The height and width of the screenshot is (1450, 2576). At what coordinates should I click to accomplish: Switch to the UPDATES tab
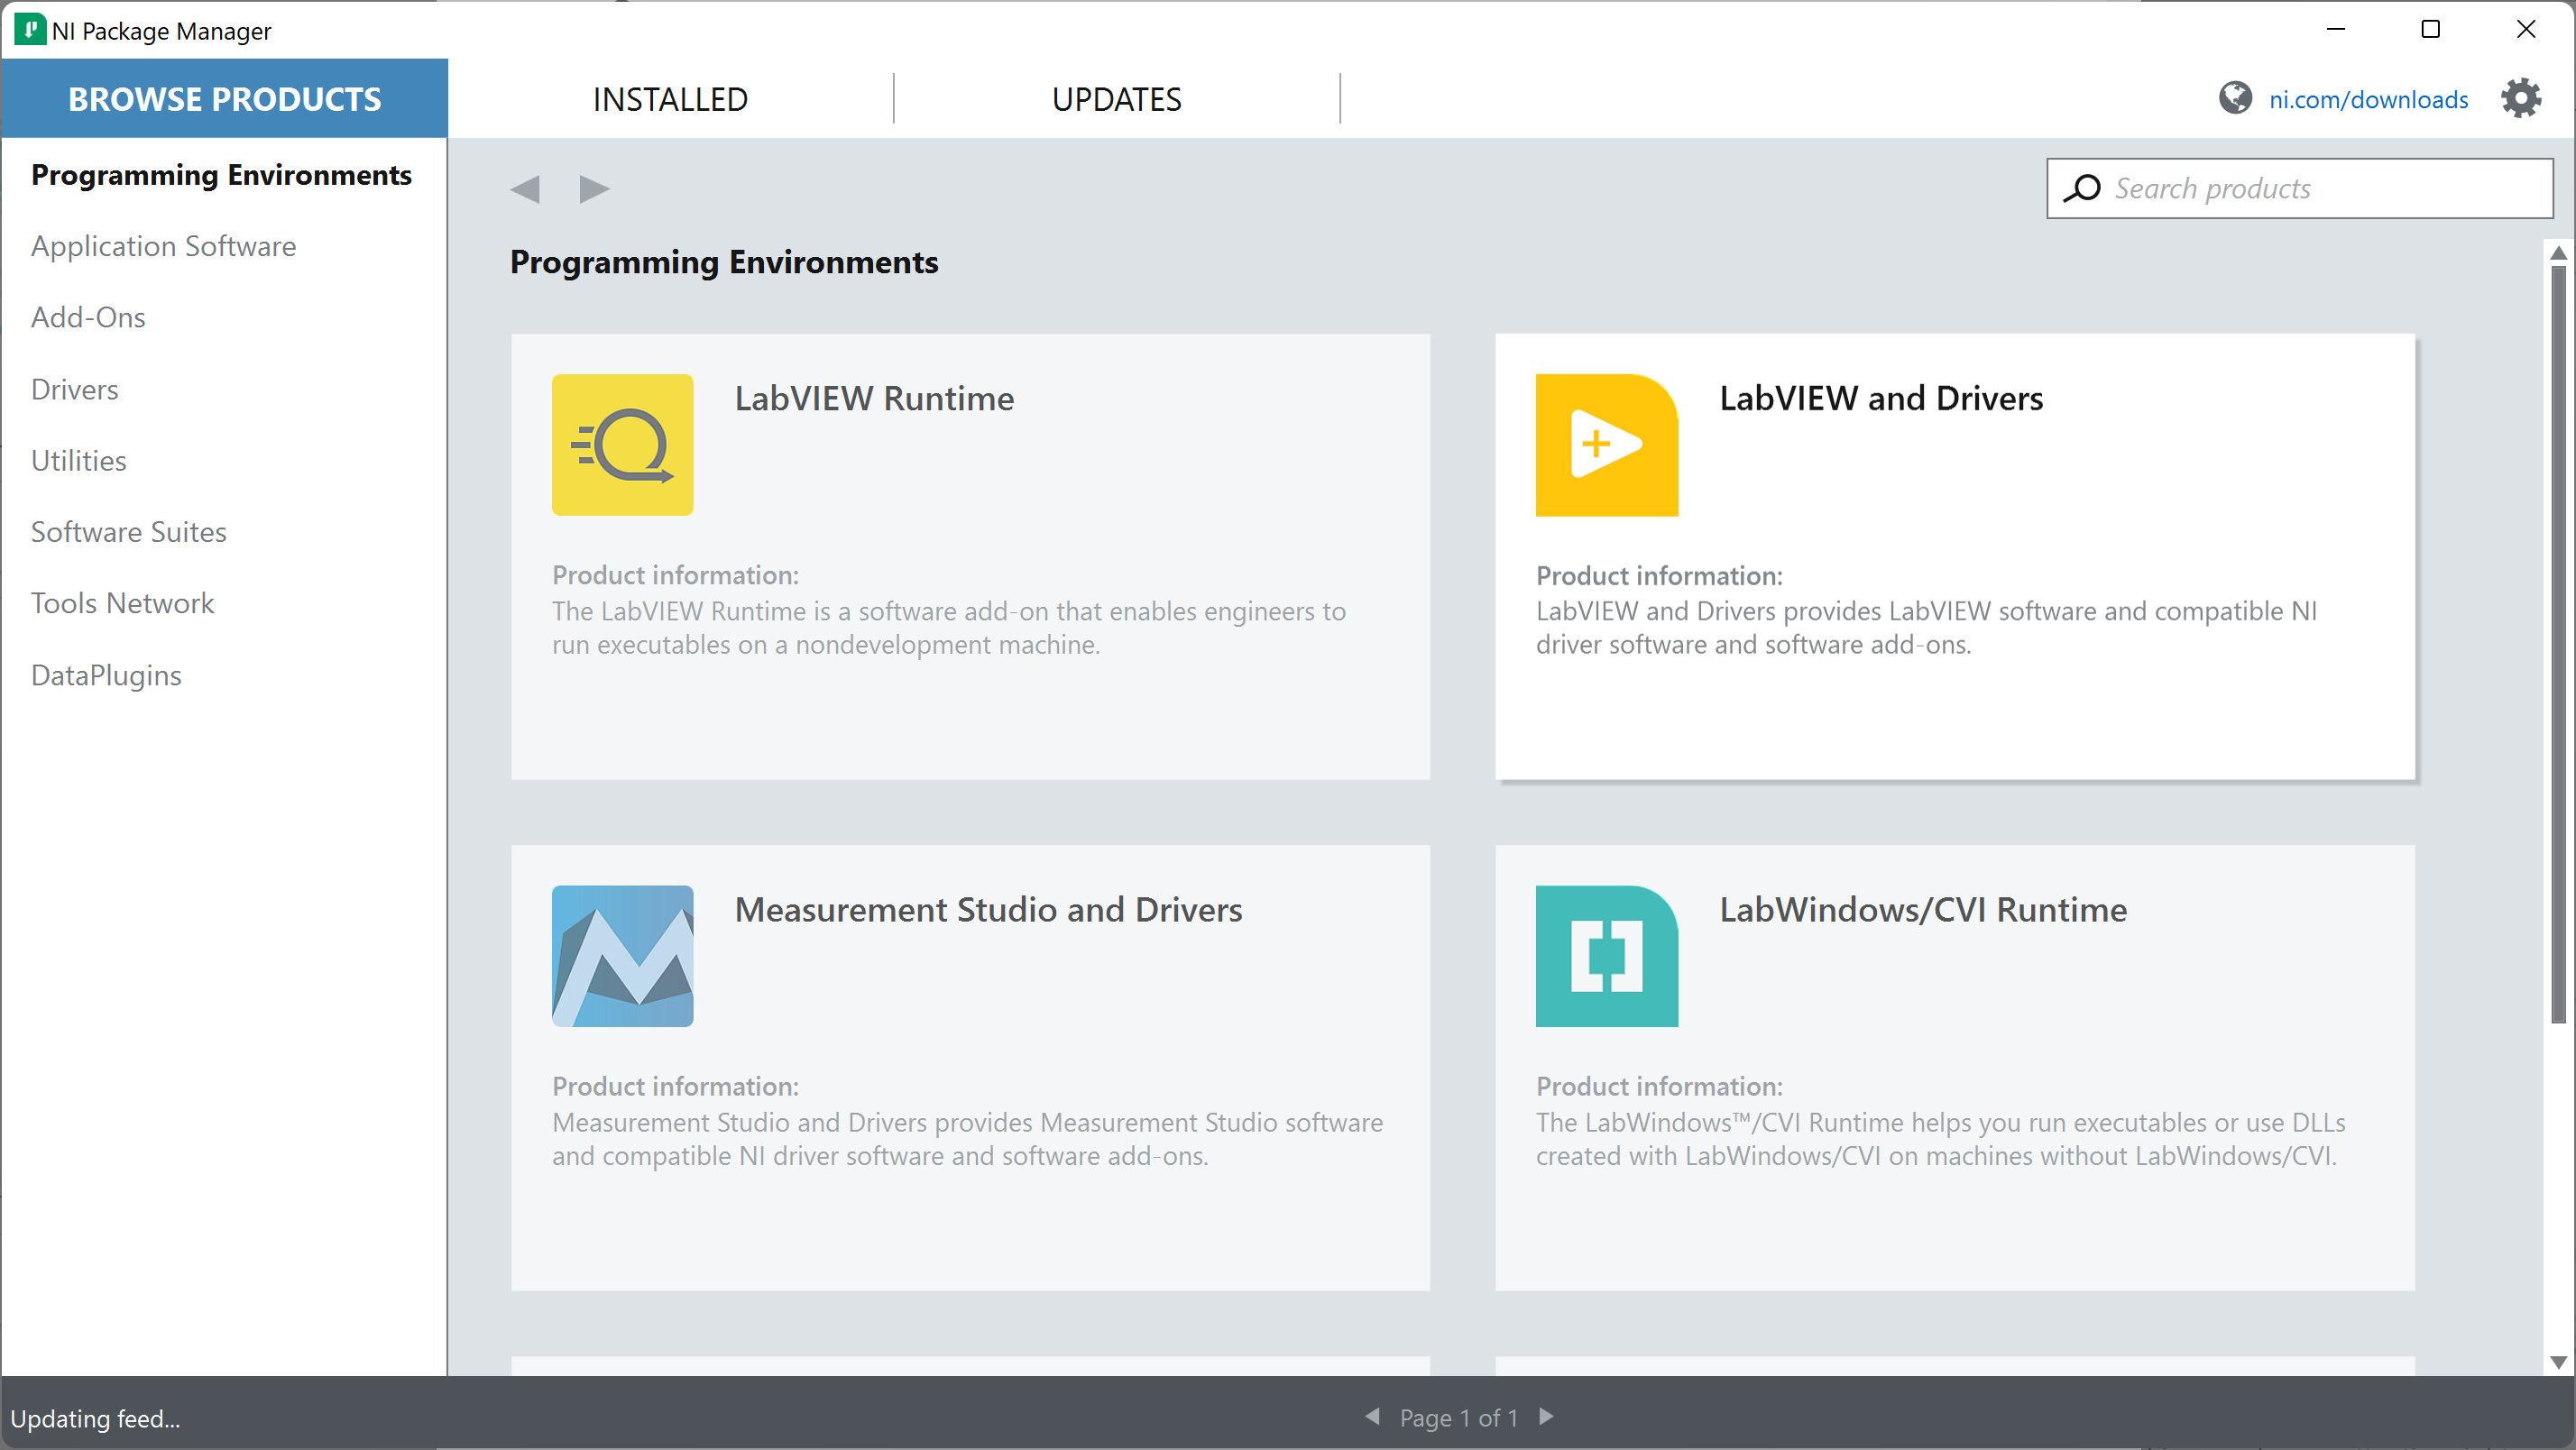1116,99
